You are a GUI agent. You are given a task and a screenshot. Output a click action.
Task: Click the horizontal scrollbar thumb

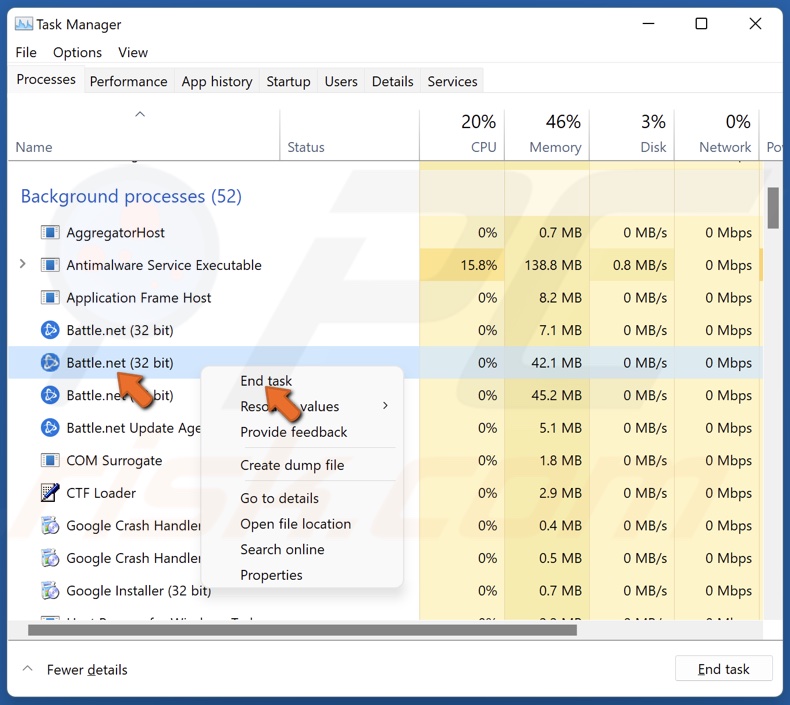(x=302, y=630)
